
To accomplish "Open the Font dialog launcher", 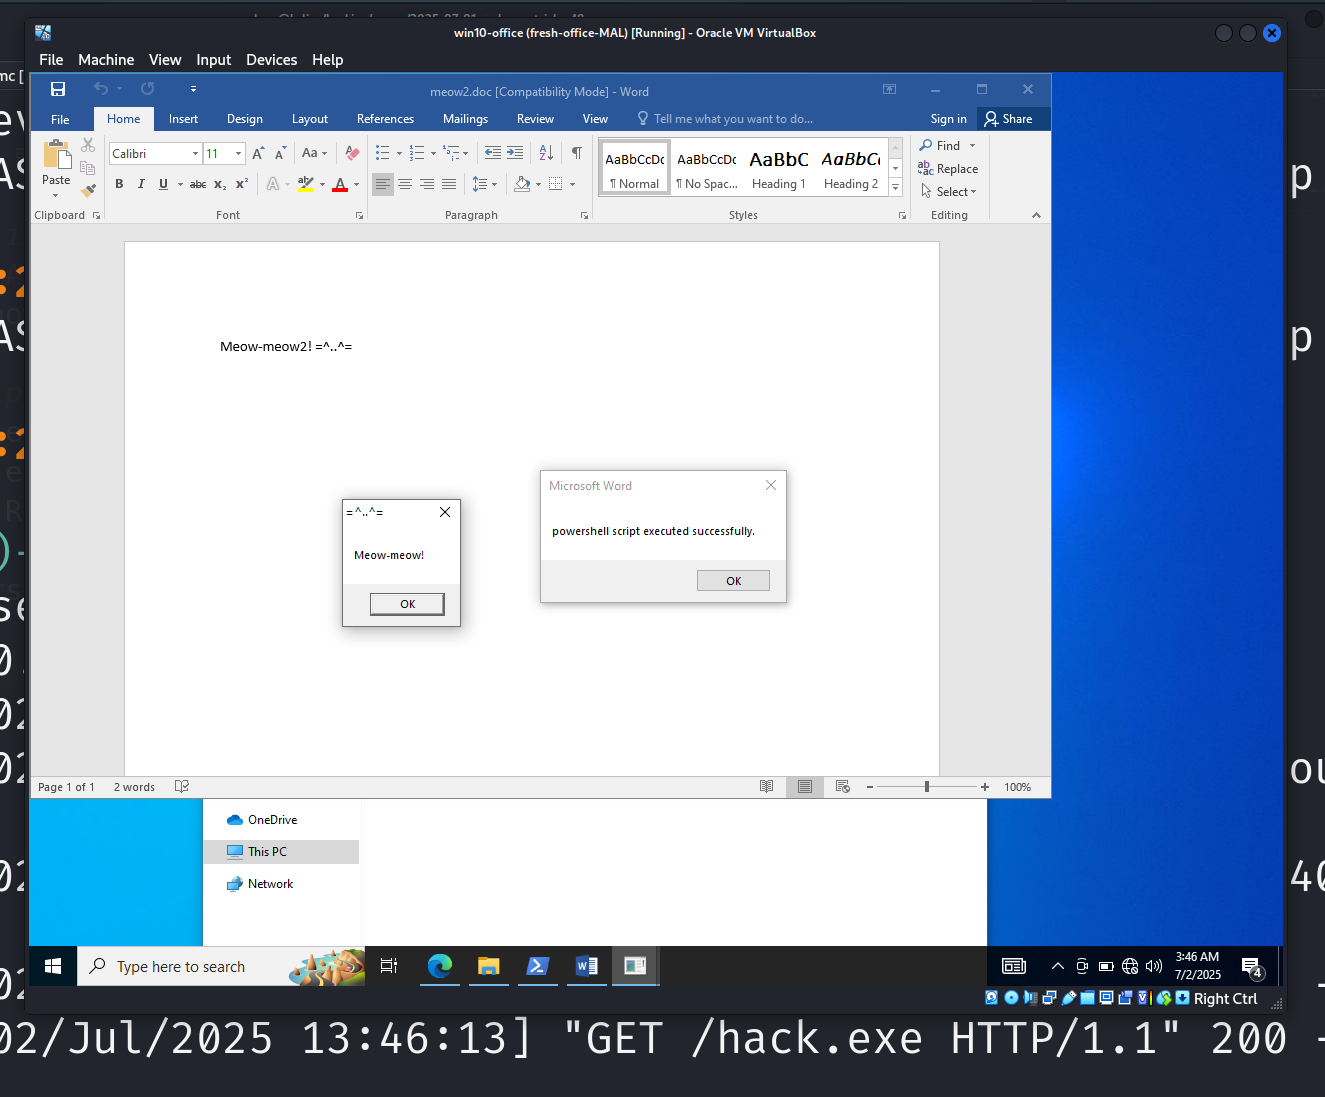I will tap(359, 215).
